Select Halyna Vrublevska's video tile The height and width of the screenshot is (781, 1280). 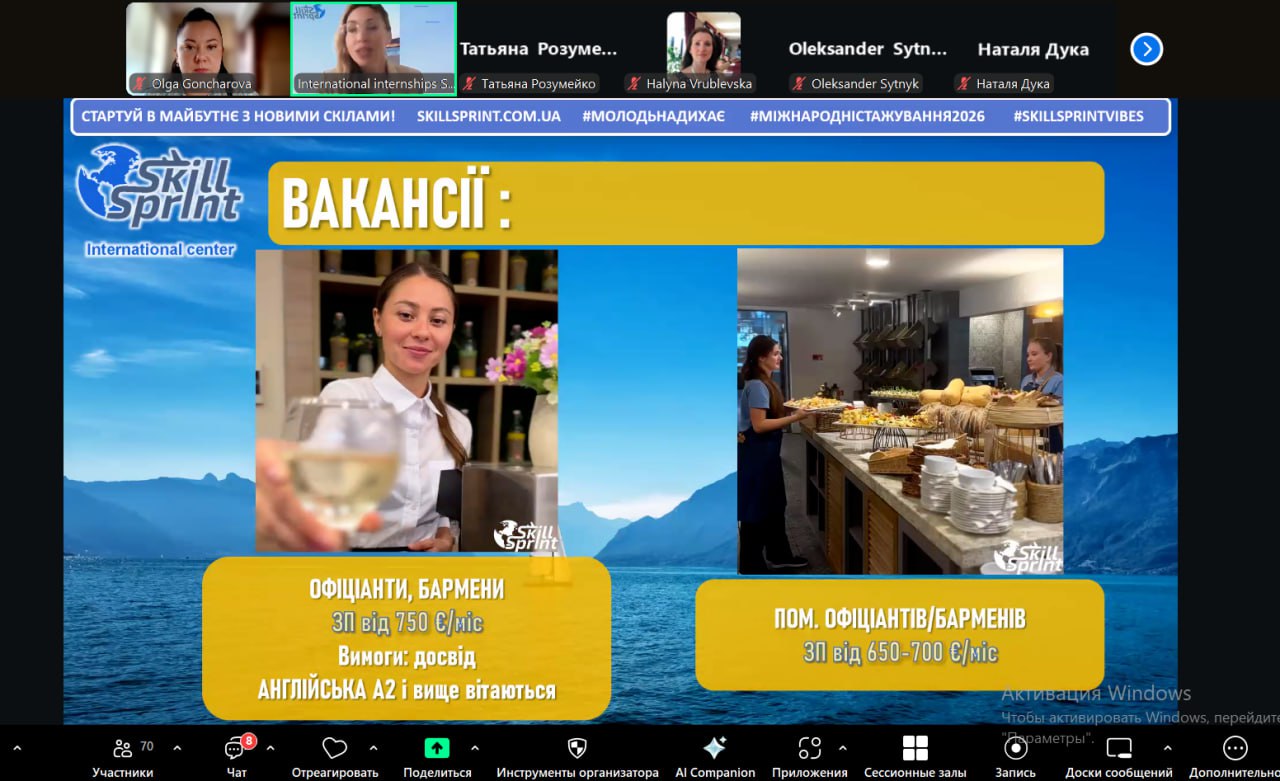click(x=703, y=48)
